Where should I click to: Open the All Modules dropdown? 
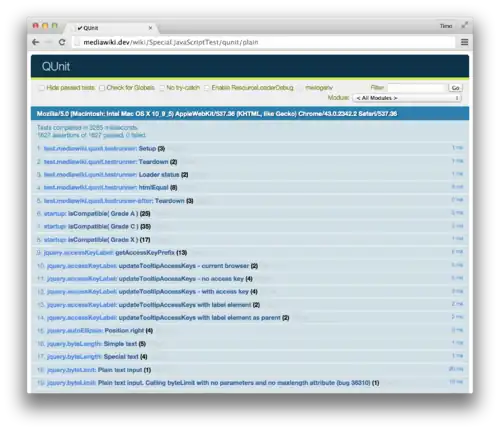click(408, 98)
